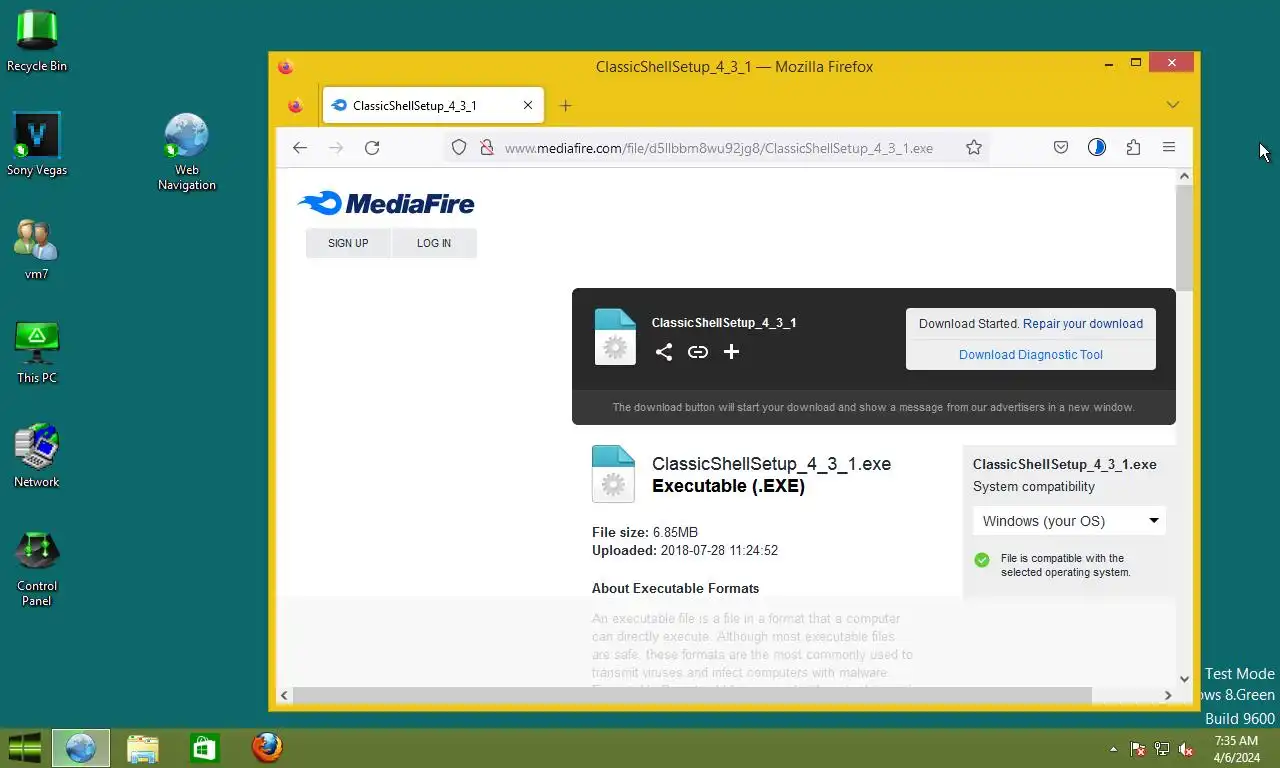Viewport: 1280px width, 768px height.
Task: Click the half-moon toolbar icon
Action: [1097, 148]
